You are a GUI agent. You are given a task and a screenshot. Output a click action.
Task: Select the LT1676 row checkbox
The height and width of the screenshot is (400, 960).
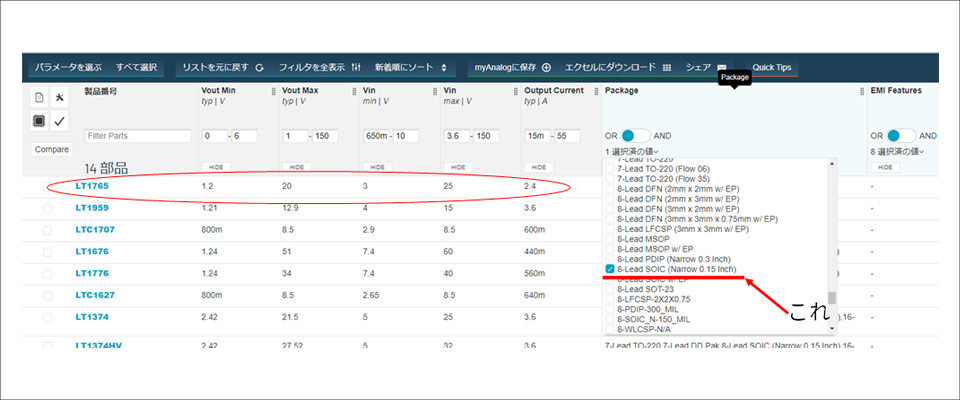(47, 252)
